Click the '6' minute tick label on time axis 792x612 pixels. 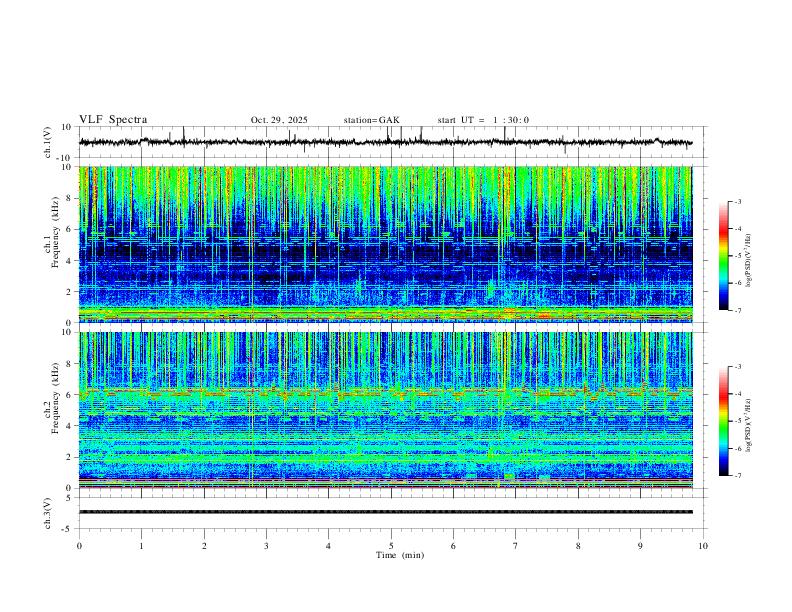coord(454,546)
